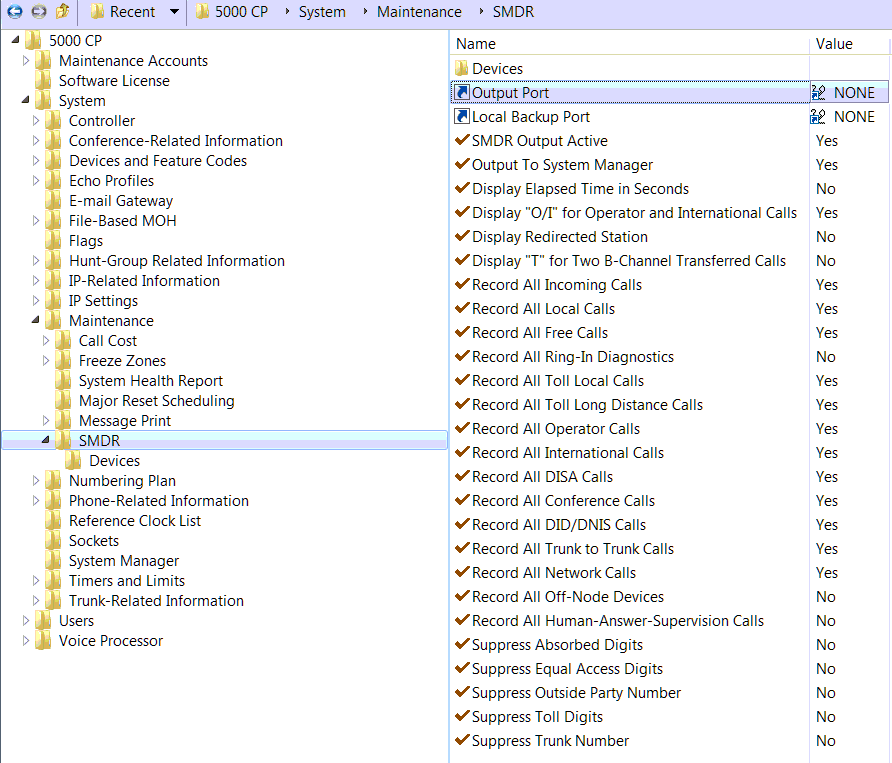Click checkmark icon beside Suppress Toll Digits
The image size is (892, 763).
coord(462,716)
